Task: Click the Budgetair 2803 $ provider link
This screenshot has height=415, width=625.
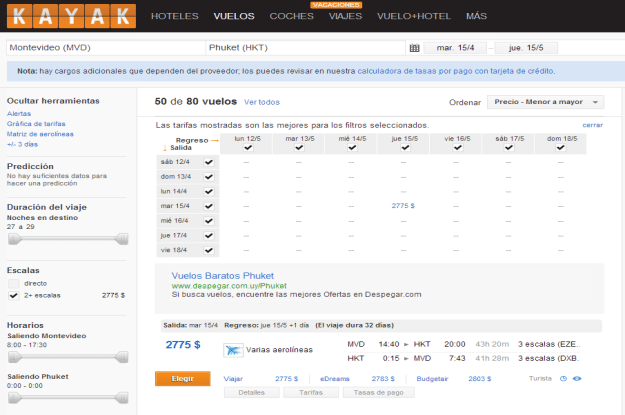Action: point(454,379)
